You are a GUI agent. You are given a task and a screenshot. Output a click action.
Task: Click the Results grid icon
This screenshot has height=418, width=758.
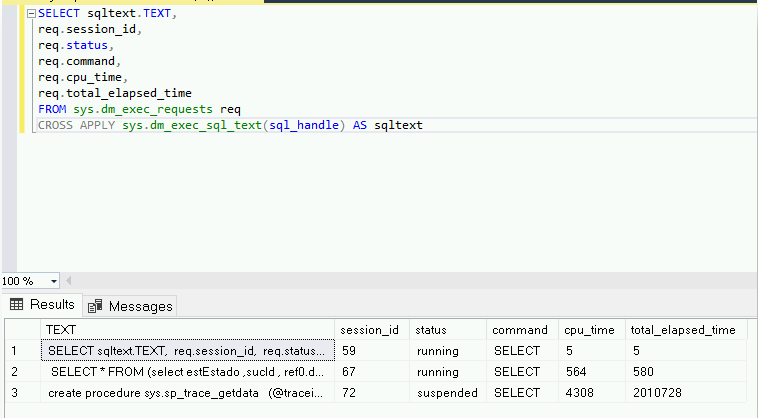pos(16,304)
